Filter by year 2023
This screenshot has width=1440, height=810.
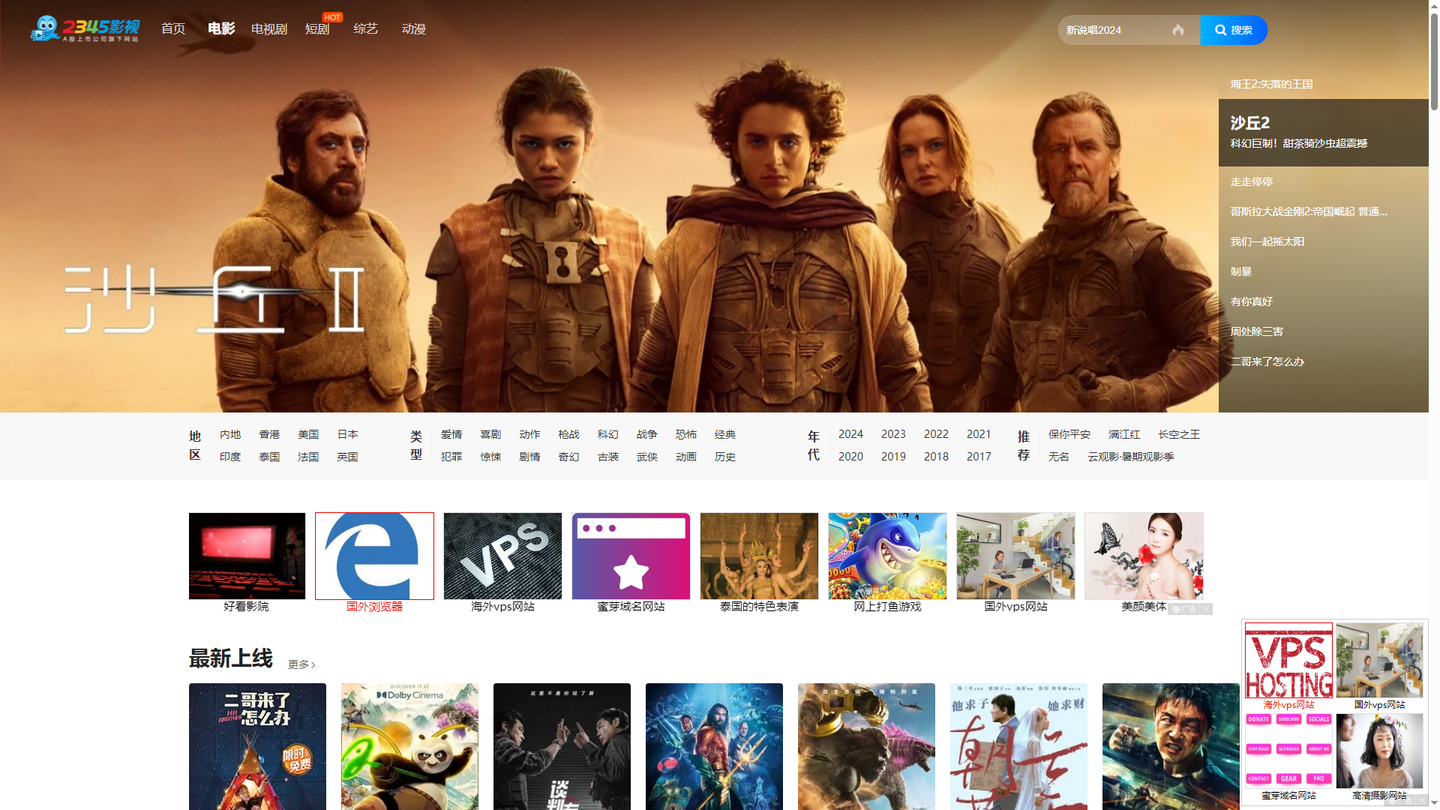pos(893,435)
